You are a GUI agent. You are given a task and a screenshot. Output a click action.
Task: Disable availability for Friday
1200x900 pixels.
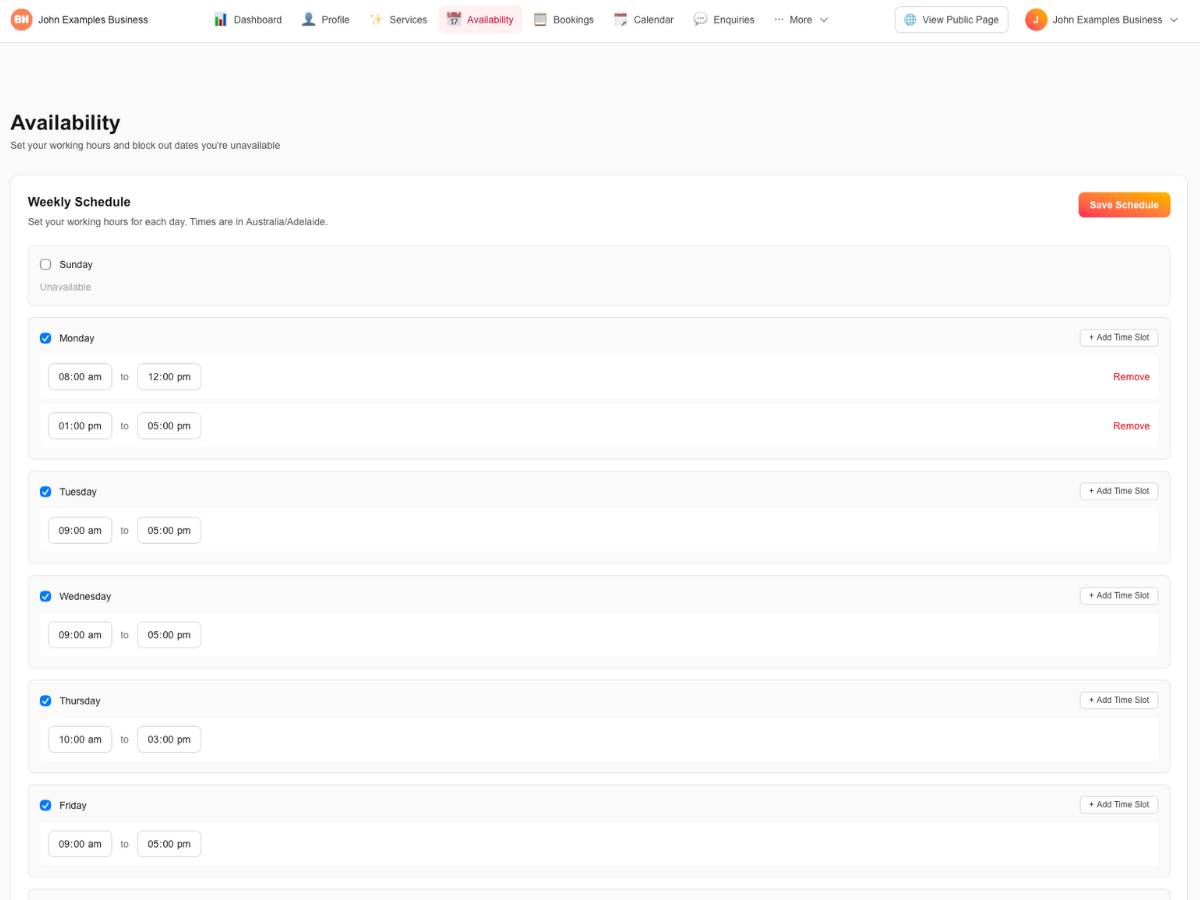point(45,805)
